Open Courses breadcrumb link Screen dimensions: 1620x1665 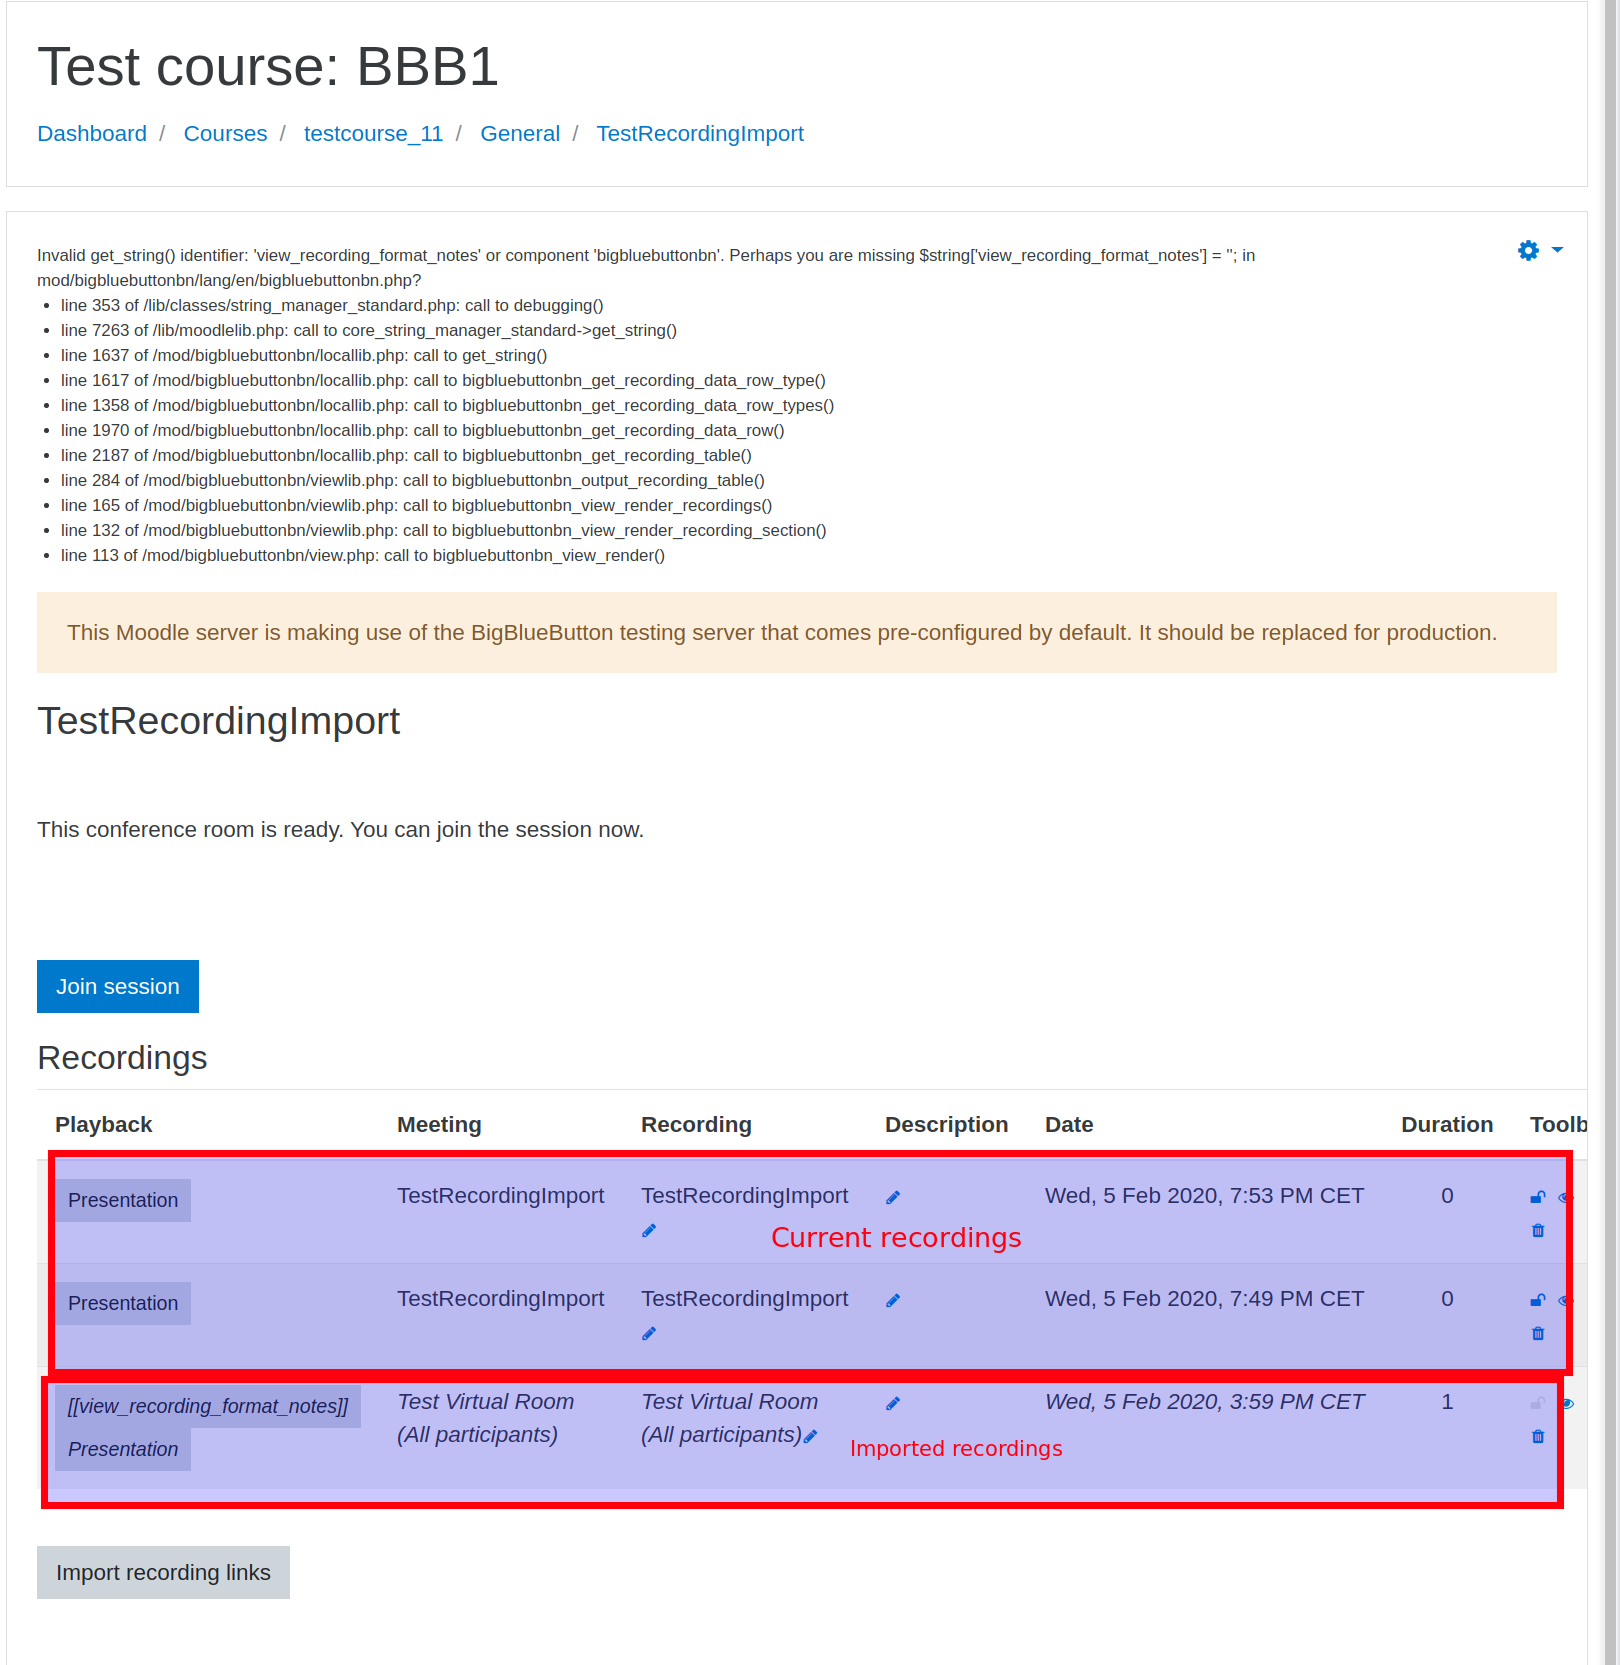coord(225,133)
